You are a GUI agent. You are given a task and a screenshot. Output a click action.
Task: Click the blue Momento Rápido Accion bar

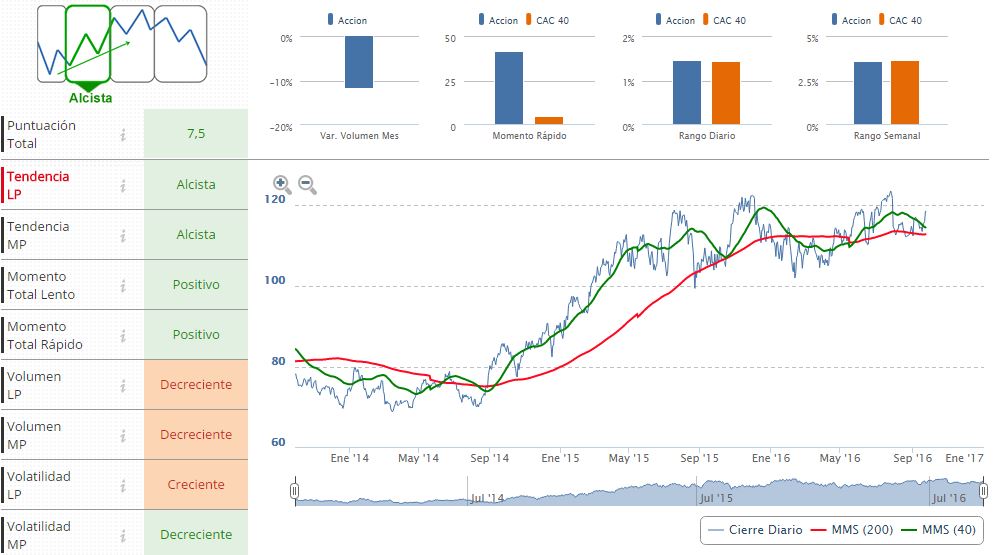click(x=509, y=88)
